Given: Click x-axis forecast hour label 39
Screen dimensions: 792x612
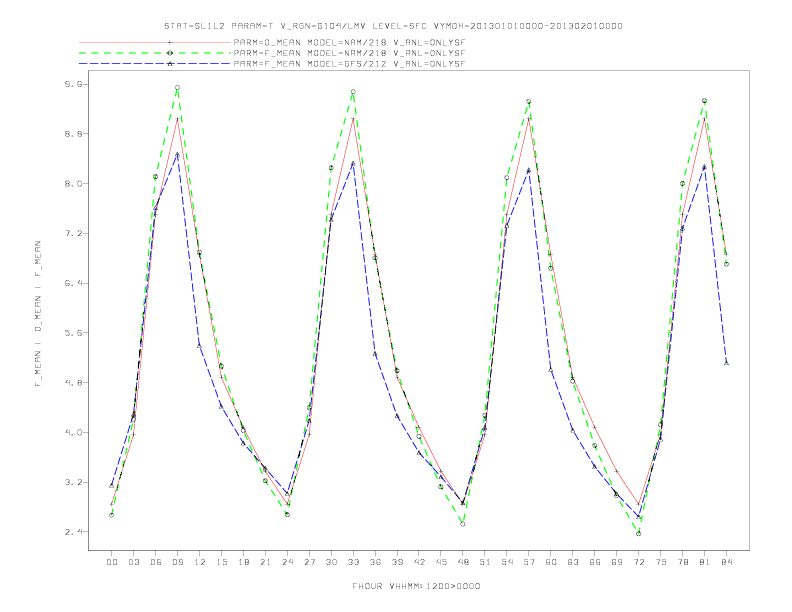Looking at the screenshot, I should pyautogui.click(x=397, y=562).
